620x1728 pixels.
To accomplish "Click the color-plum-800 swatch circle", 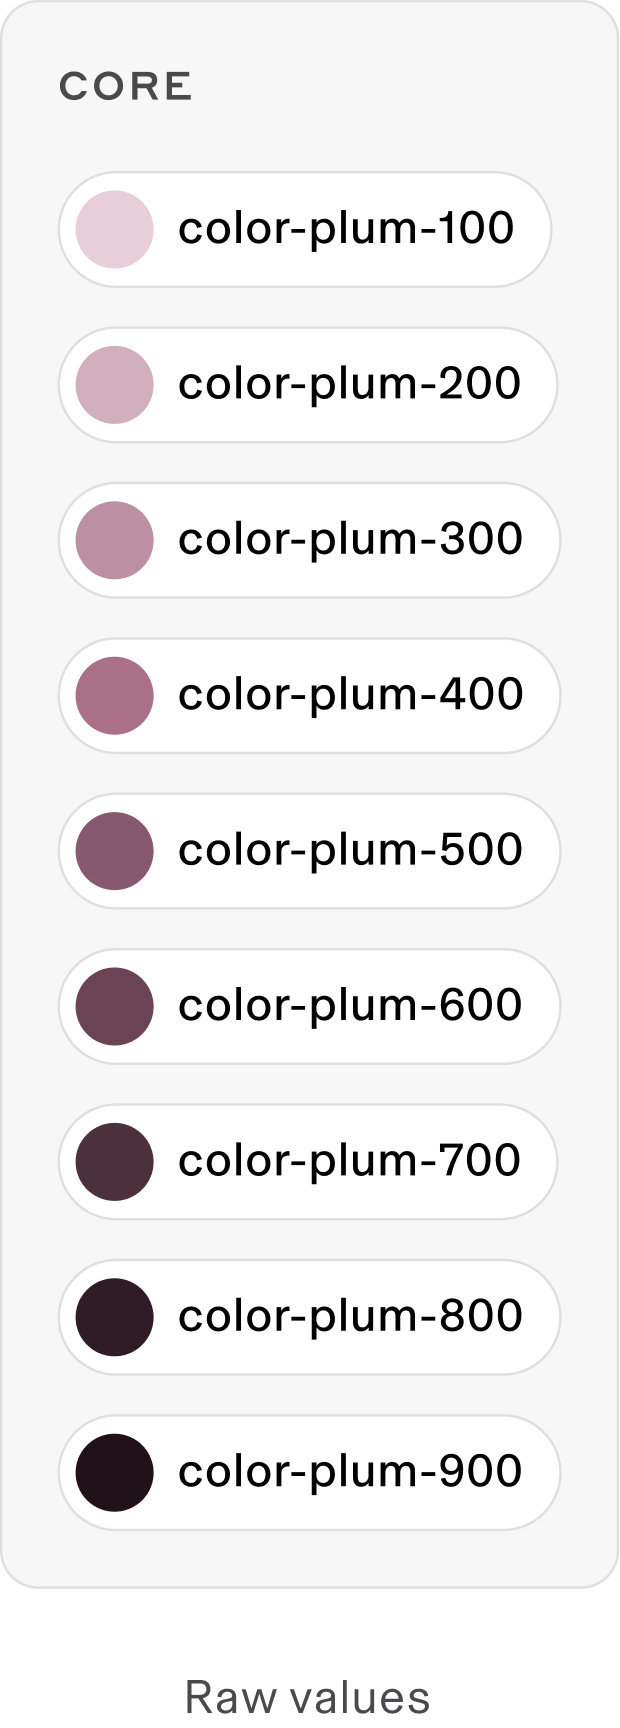I will click(x=115, y=1317).
